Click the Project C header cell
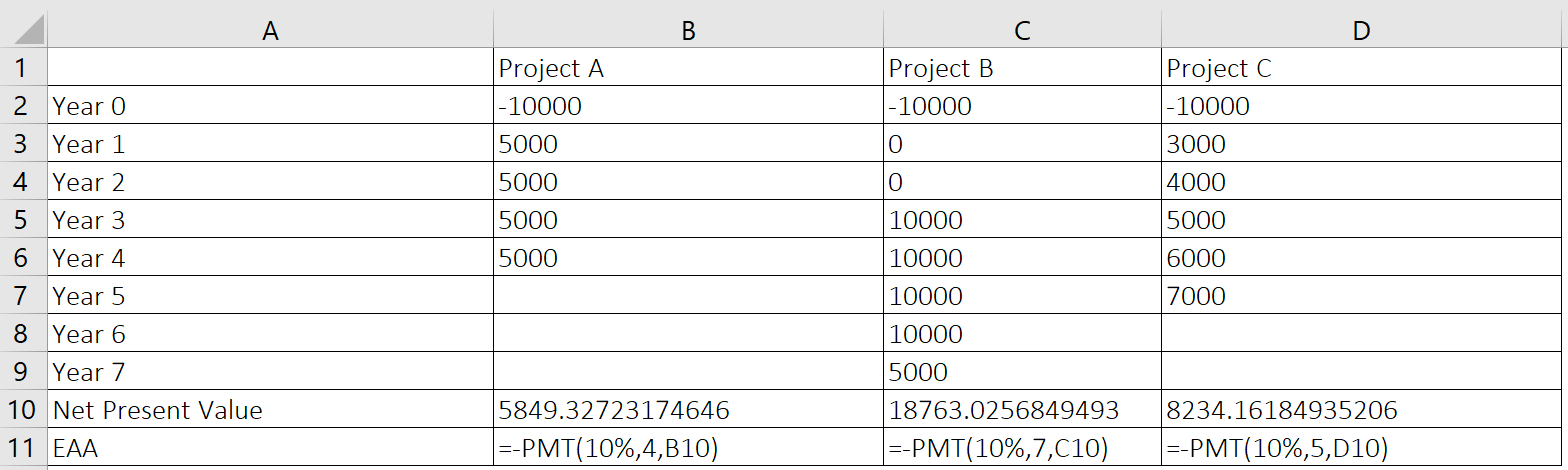The image size is (1568, 470). 1361,68
